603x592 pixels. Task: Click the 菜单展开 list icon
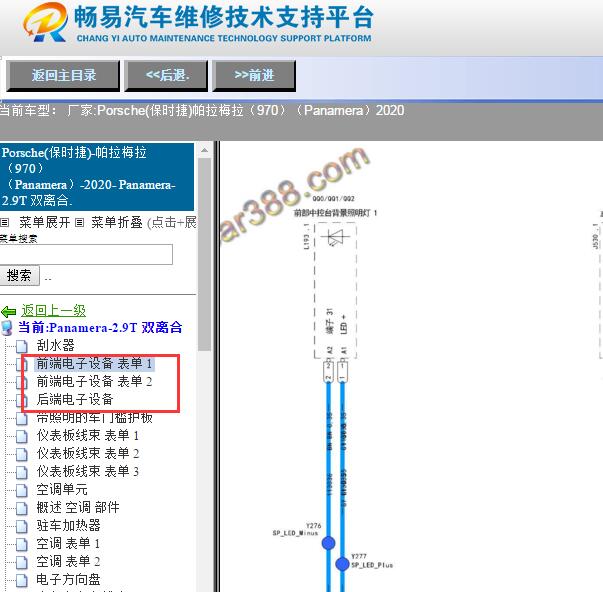[5, 222]
